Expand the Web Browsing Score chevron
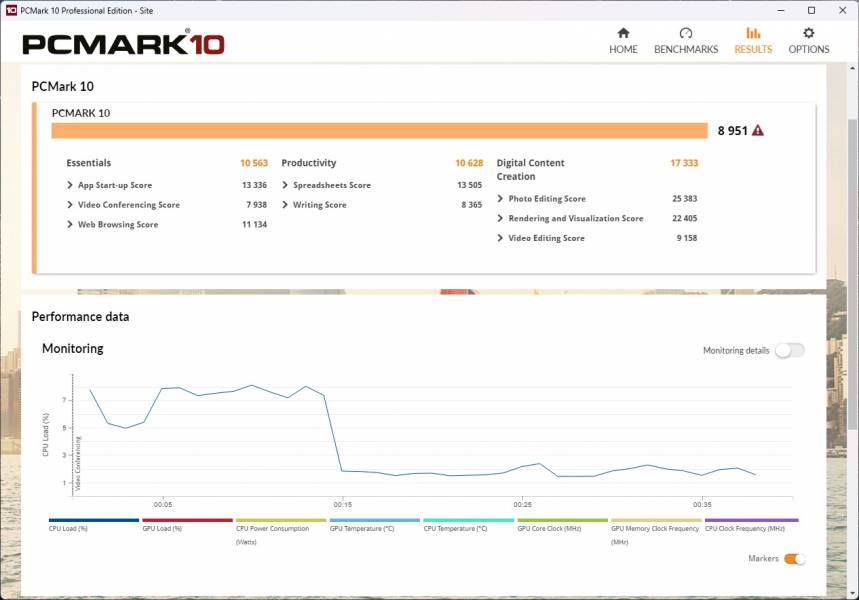Image resolution: width=859 pixels, height=600 pixels. (x=70, y=224)
